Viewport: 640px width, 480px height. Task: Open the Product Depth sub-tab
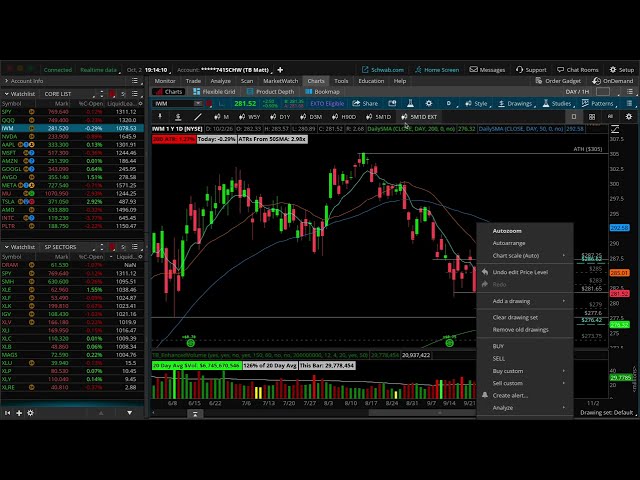click(x=270, y=91)
